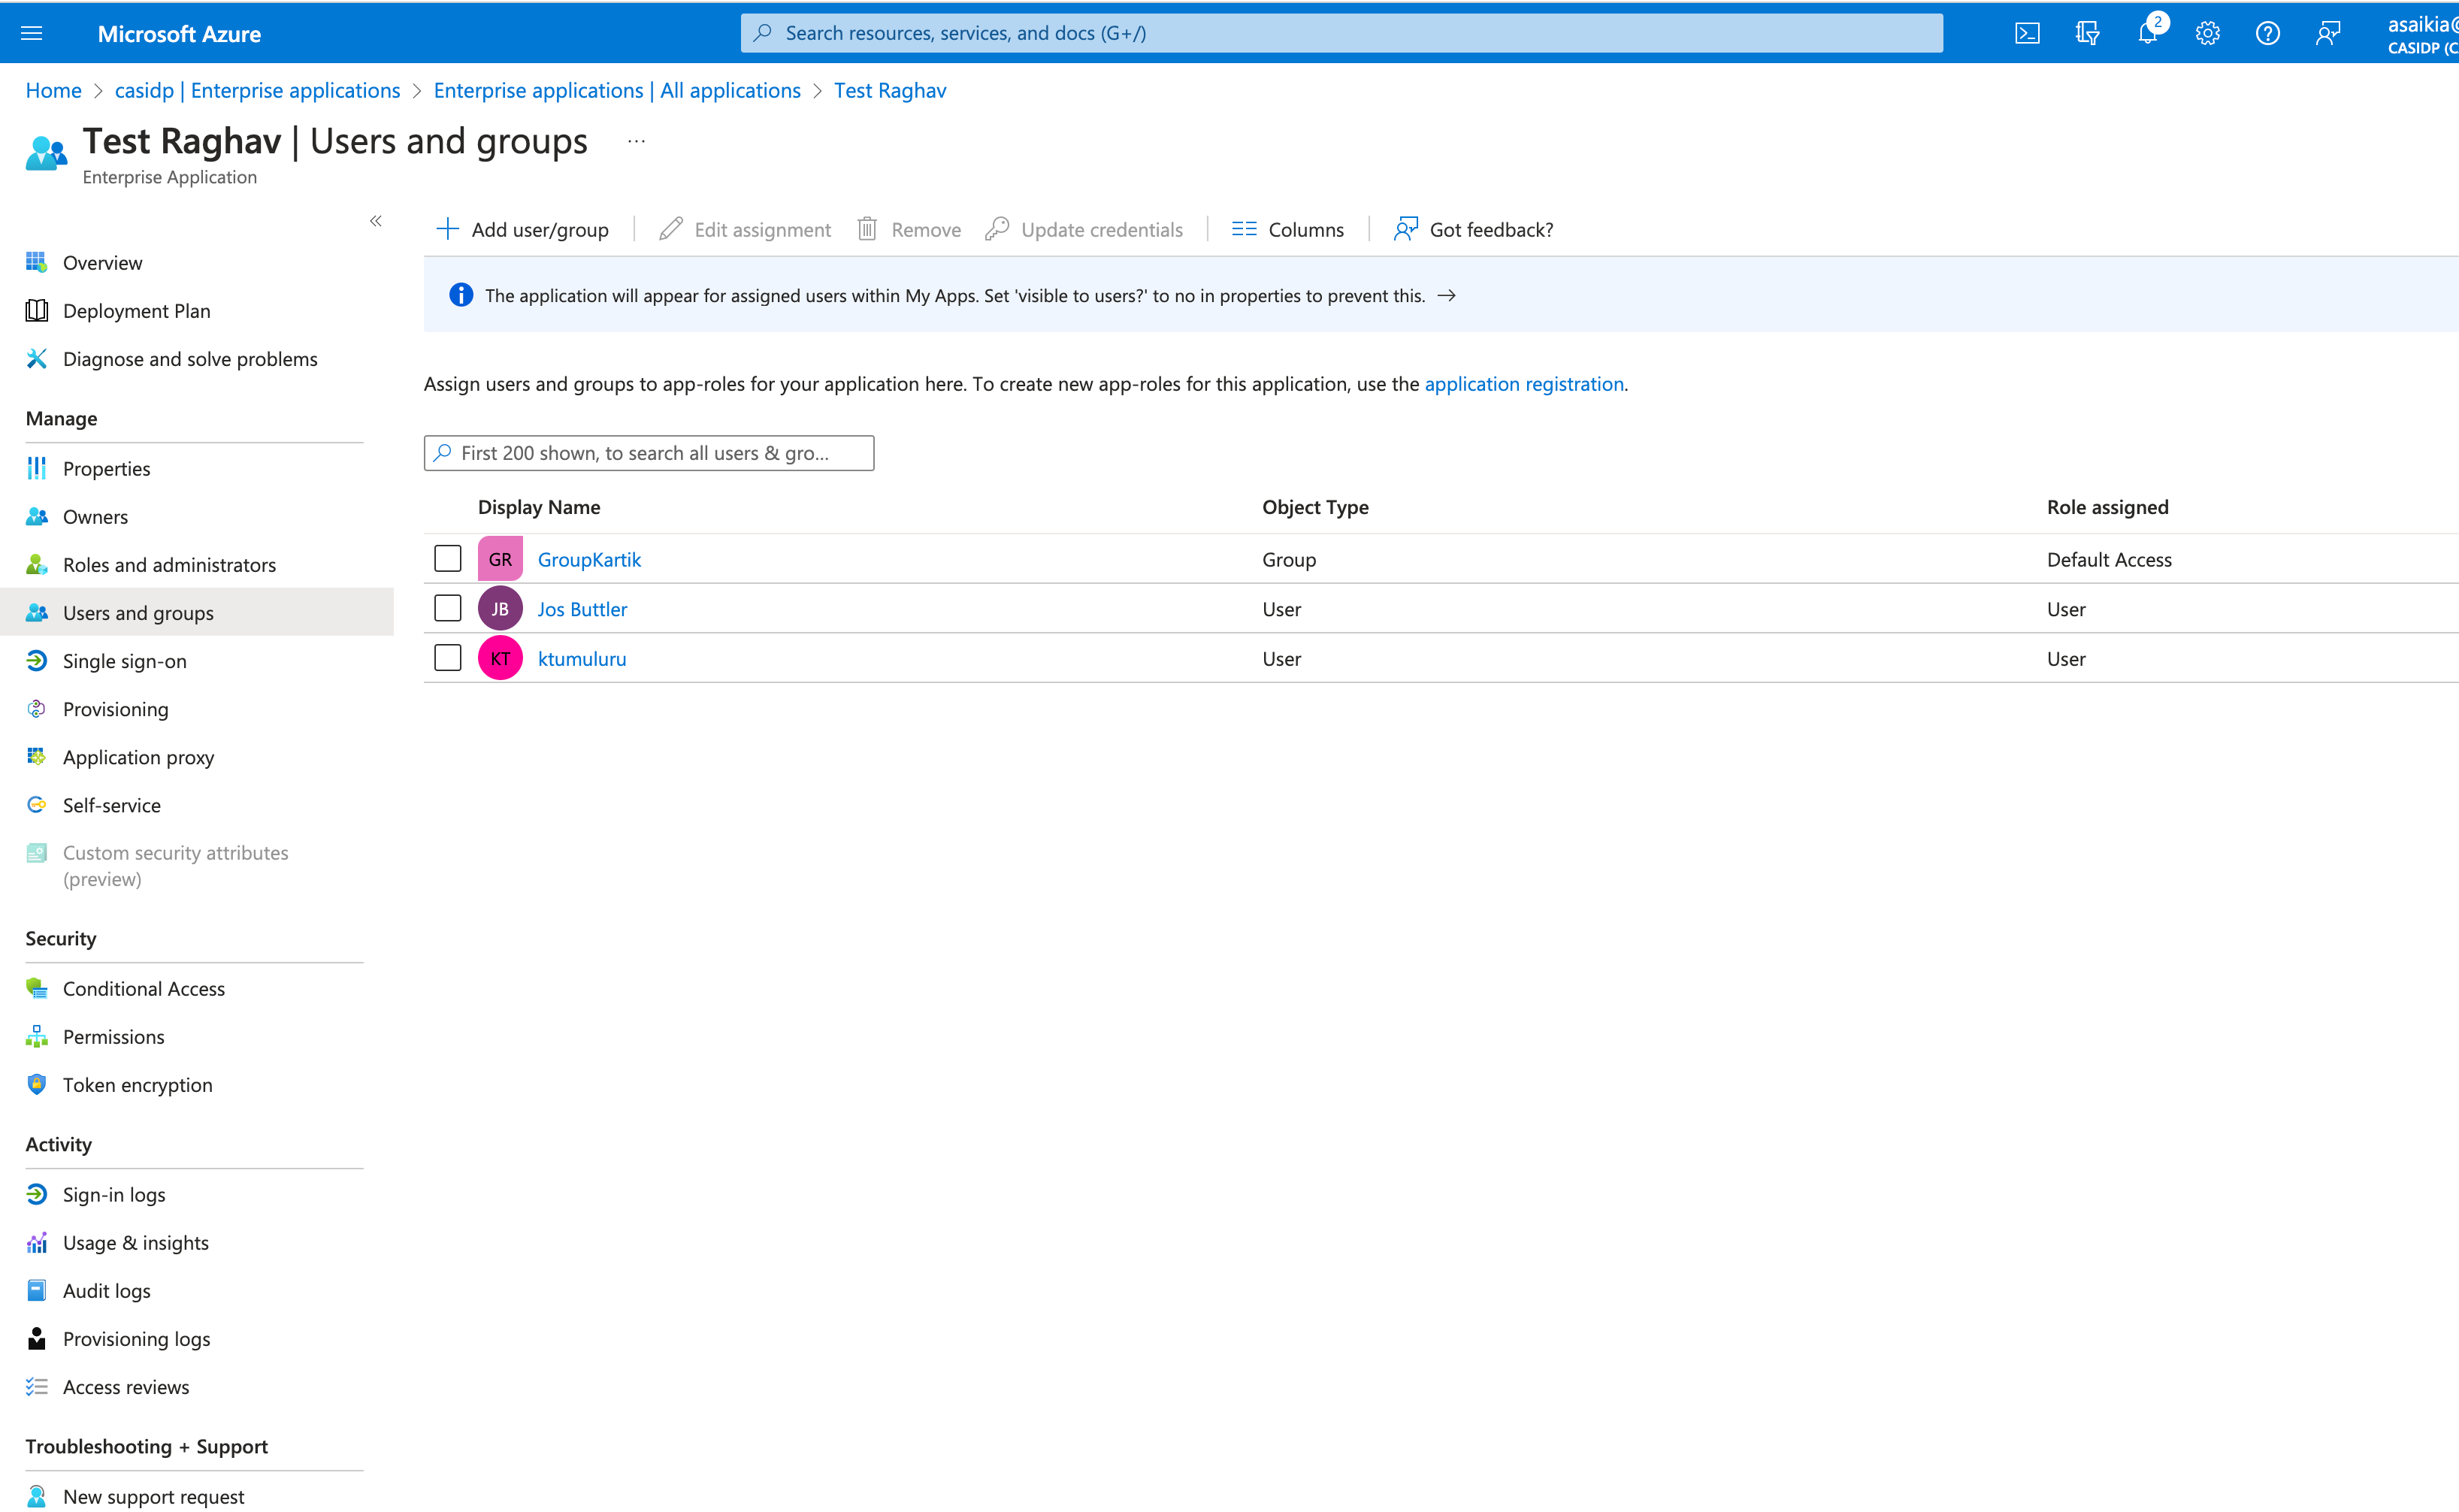
Task: Select the GroupKartik row checkbox
Action: pyautogui.click(x=447, y=558)
